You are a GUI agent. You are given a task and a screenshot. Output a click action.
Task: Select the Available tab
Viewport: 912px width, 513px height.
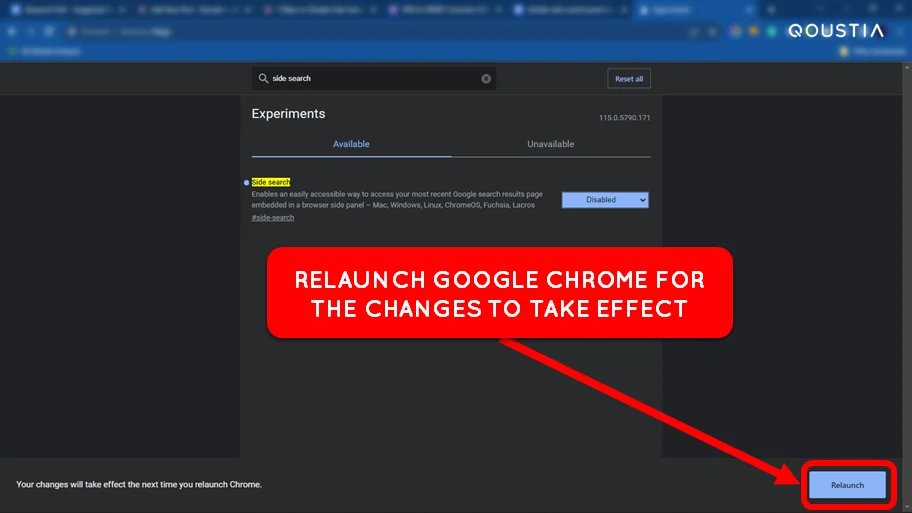(x=351, y=144)
